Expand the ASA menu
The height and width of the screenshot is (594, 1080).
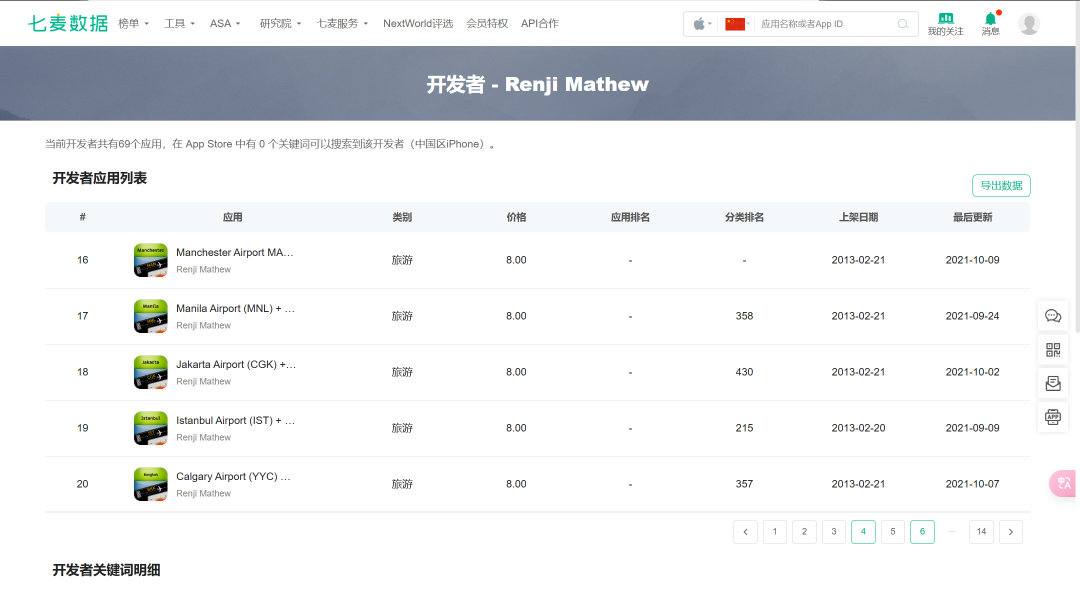[x=225, y=23]
